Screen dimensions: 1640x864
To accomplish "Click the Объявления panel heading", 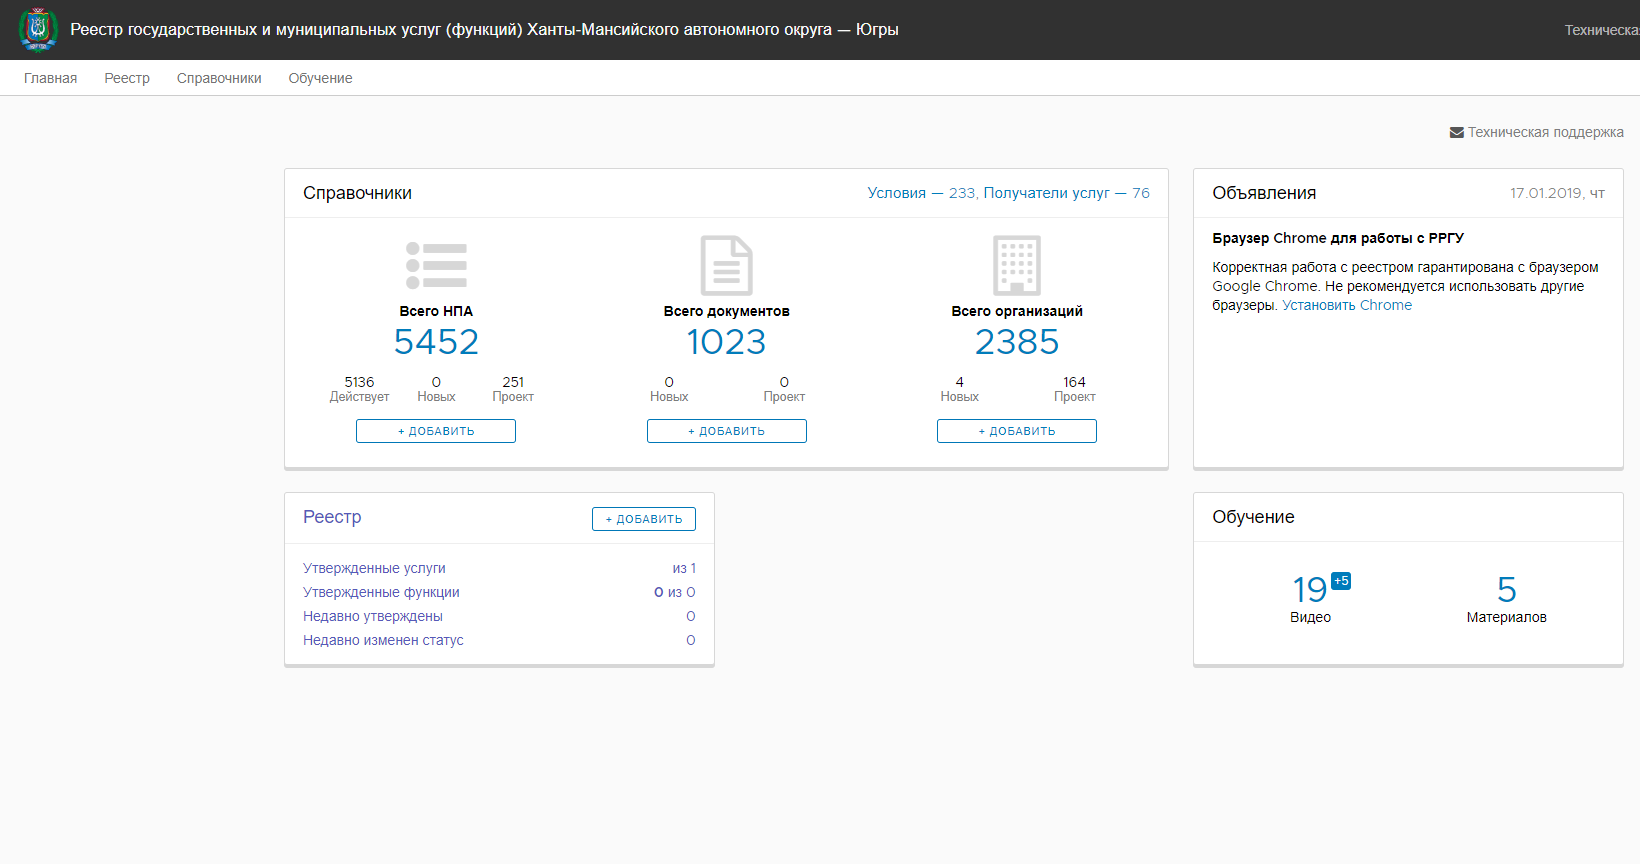I will tap(1264, 193).
